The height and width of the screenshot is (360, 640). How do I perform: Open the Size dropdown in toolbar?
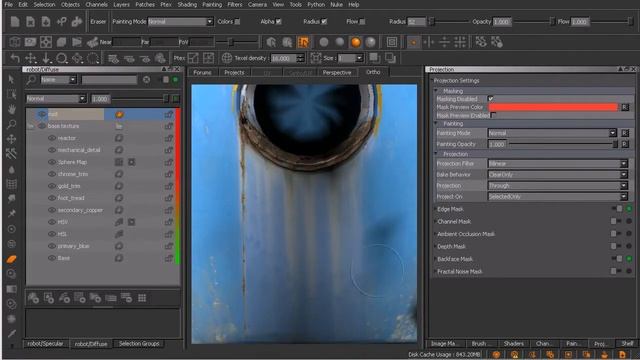(351, 58)
